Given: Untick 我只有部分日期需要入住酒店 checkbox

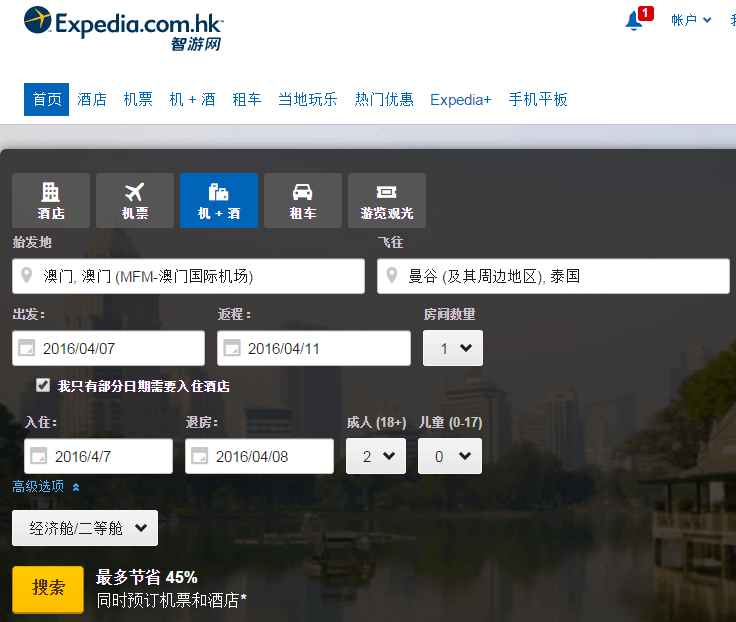Looking at the screenshot, I should click(43, 385).
